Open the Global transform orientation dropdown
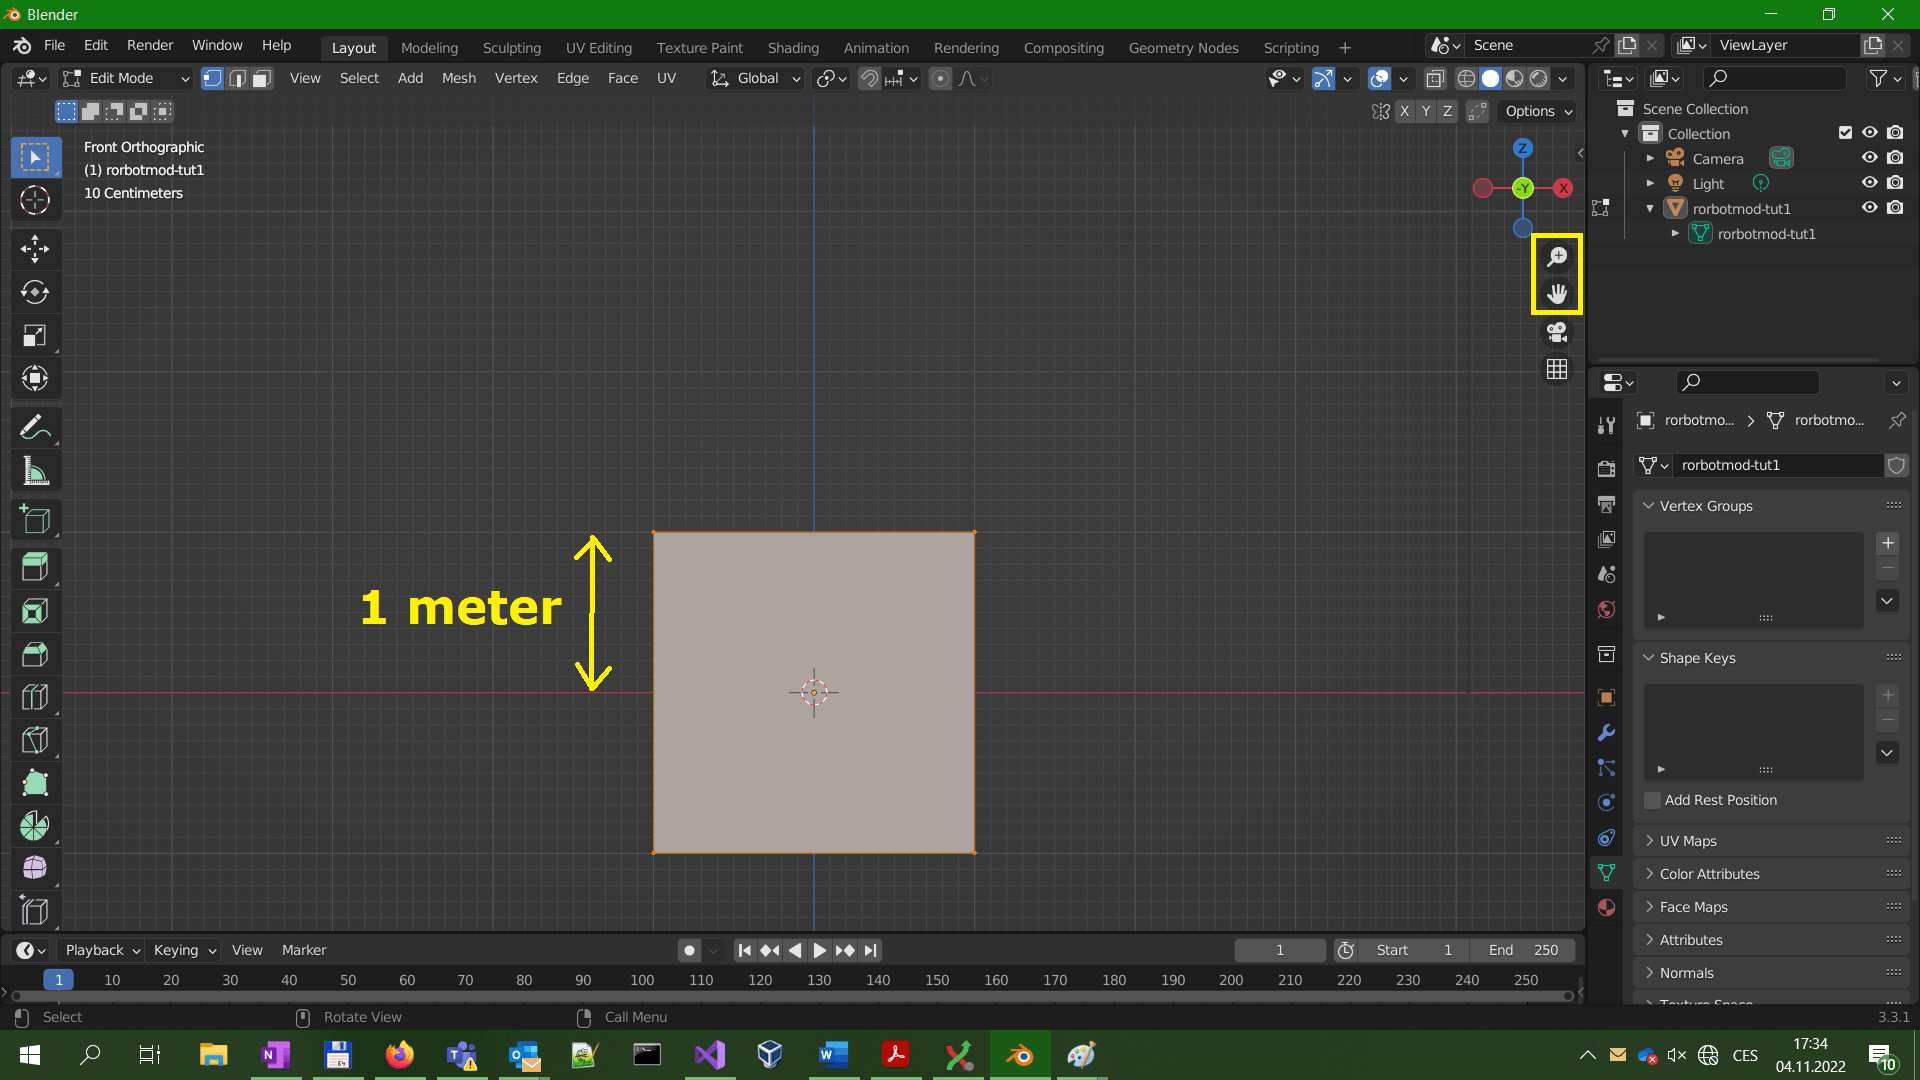Viewport: 1920px width, 1080px height. click(x=755, y=78)
